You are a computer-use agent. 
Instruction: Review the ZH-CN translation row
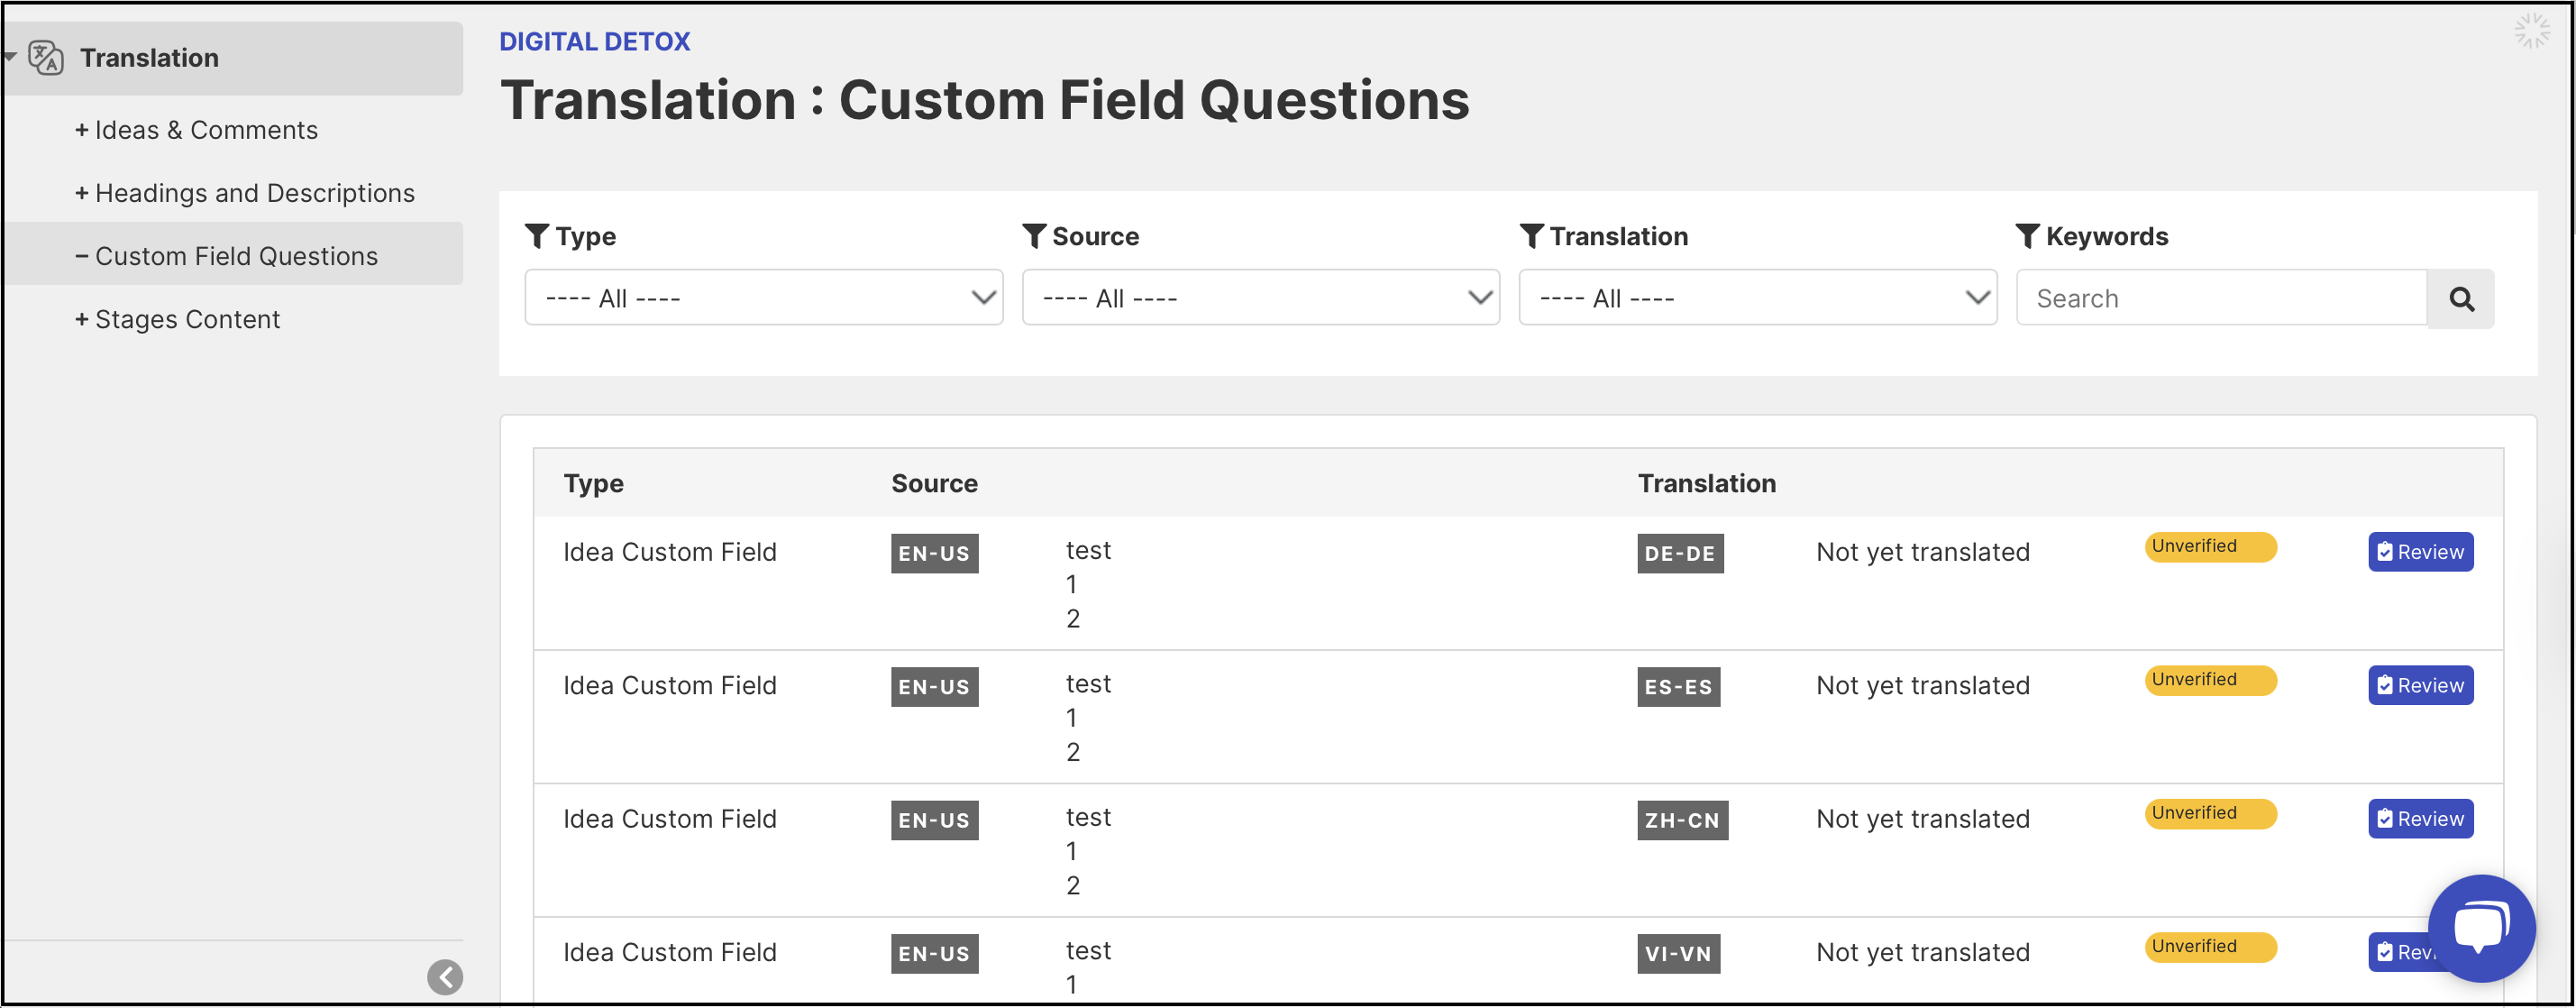(x=2420, y=819)
